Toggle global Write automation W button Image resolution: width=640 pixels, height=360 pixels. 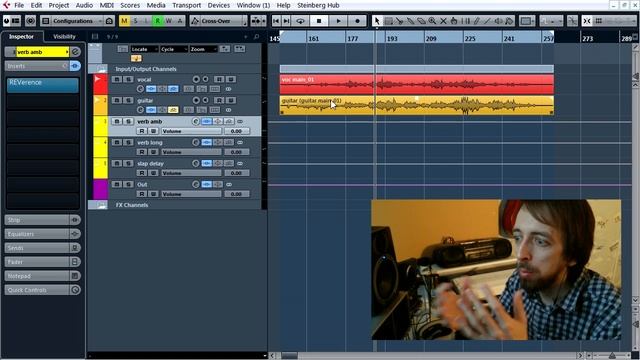(x=169, y=21)
